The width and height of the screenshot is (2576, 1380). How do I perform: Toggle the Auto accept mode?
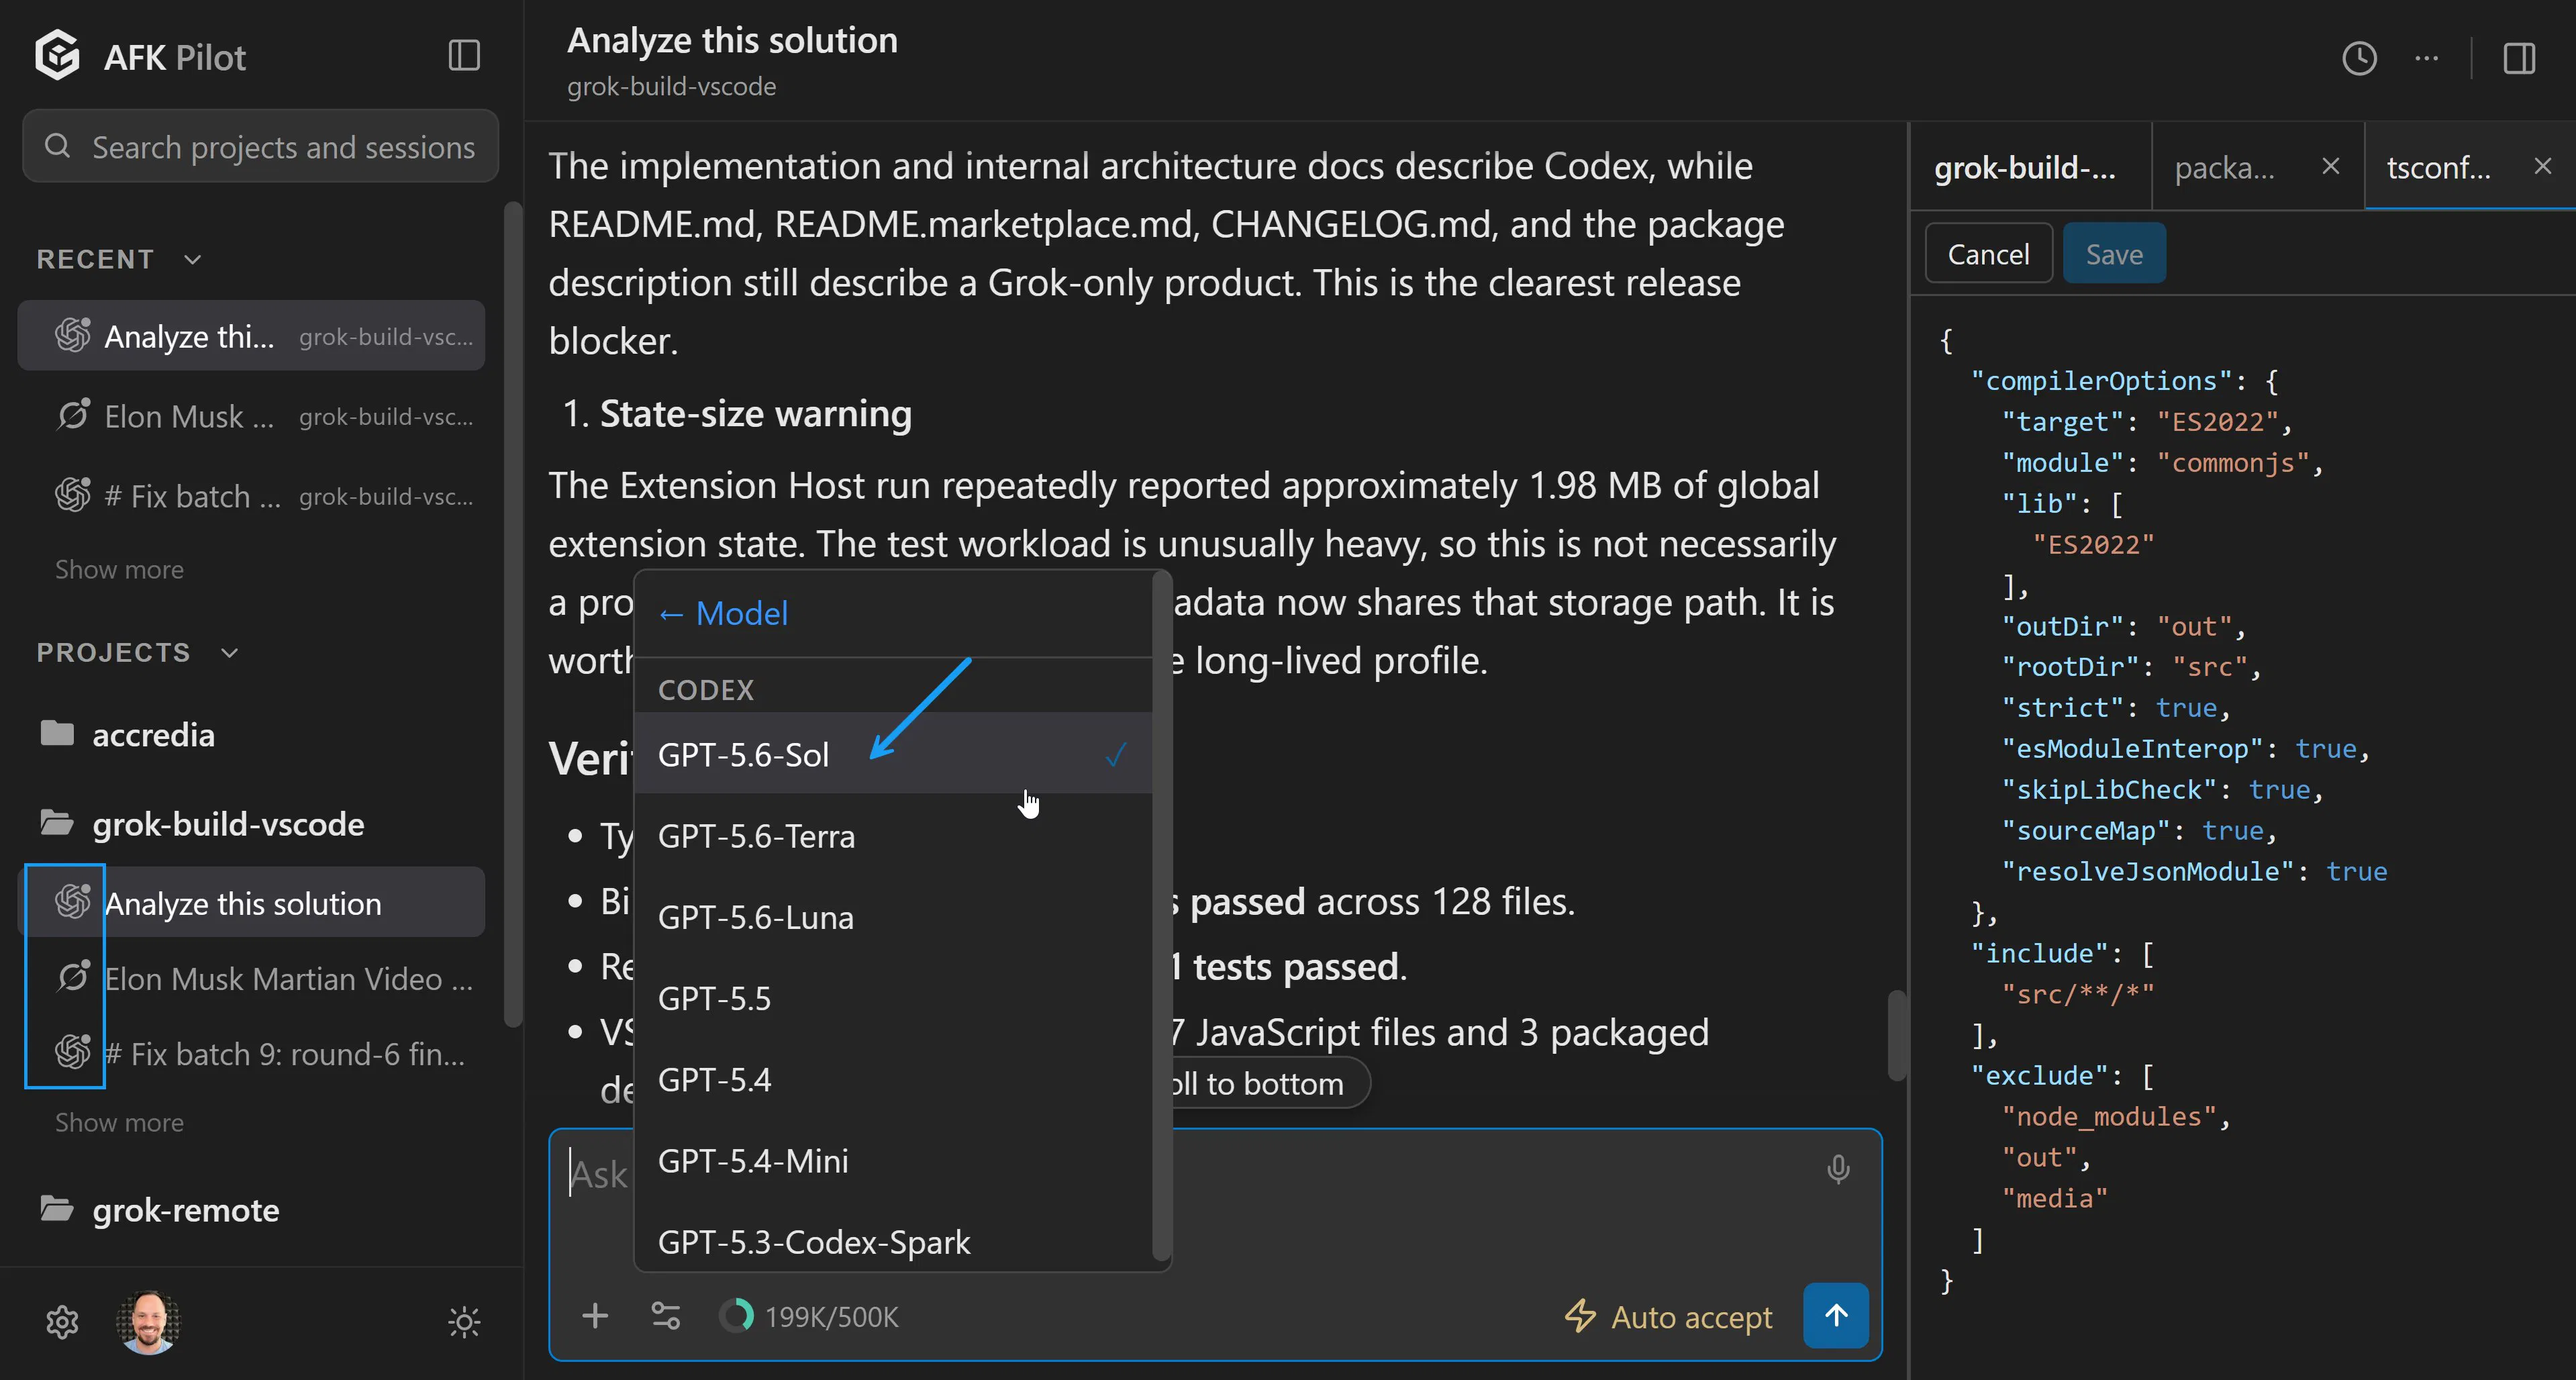point(1668,1316)
